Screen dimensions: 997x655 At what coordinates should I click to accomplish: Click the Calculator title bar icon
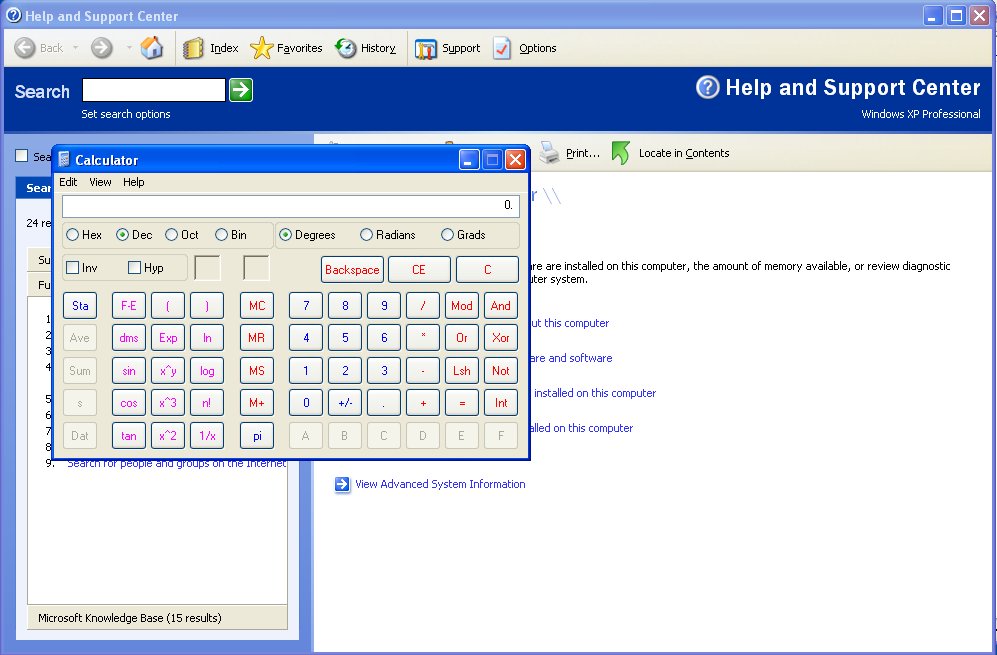64,160
